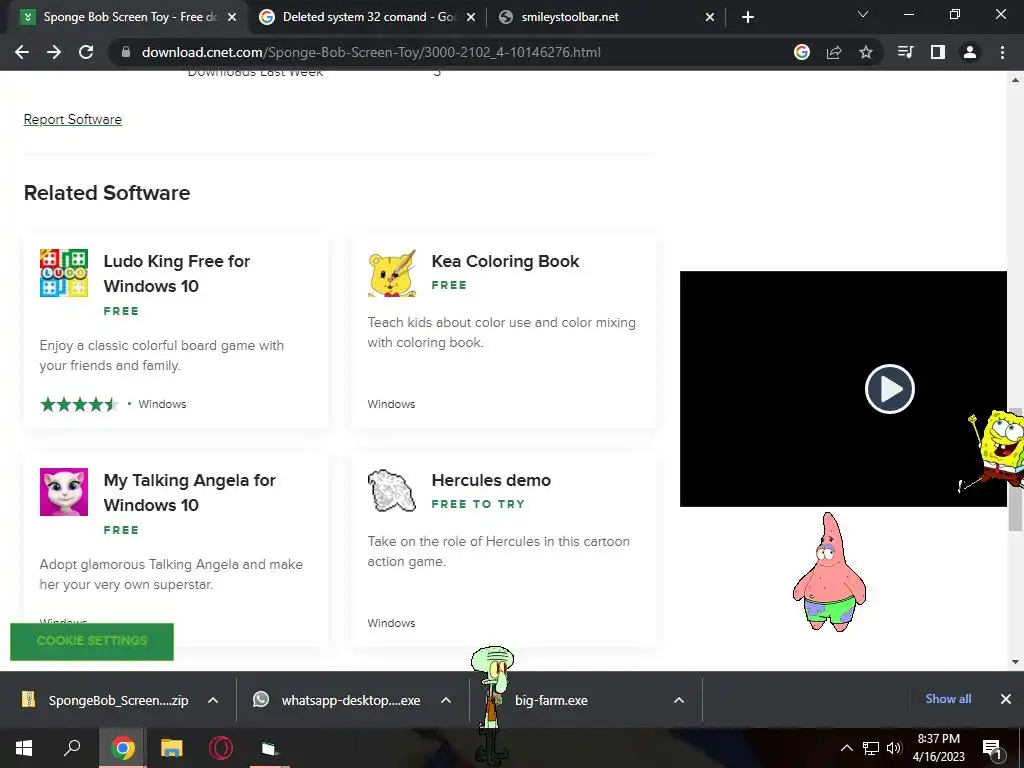Switch to Deleted system 32 comand tab
1024x768 pixels.
(x=367, y=17)
